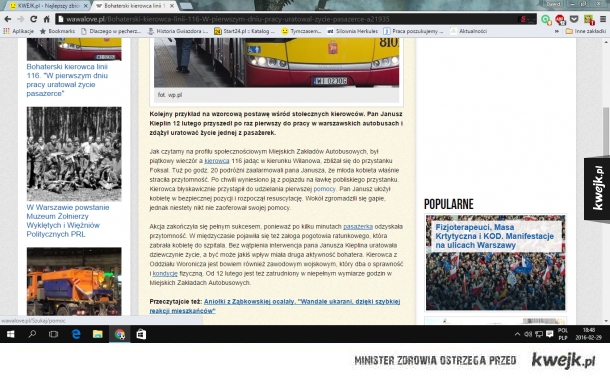
Task: Click the POL language indicator
Action: pos(563,334)
